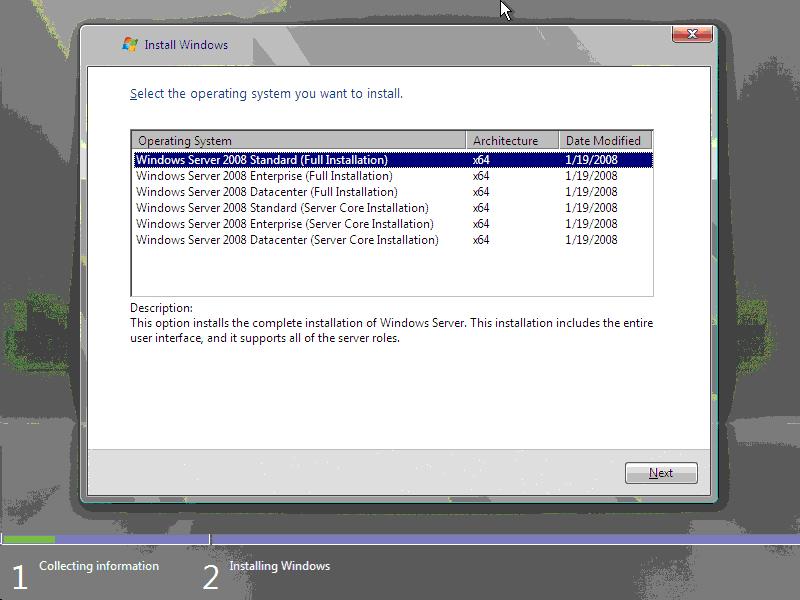Click the Windows flag icon in title bar

tap(130, 44)
